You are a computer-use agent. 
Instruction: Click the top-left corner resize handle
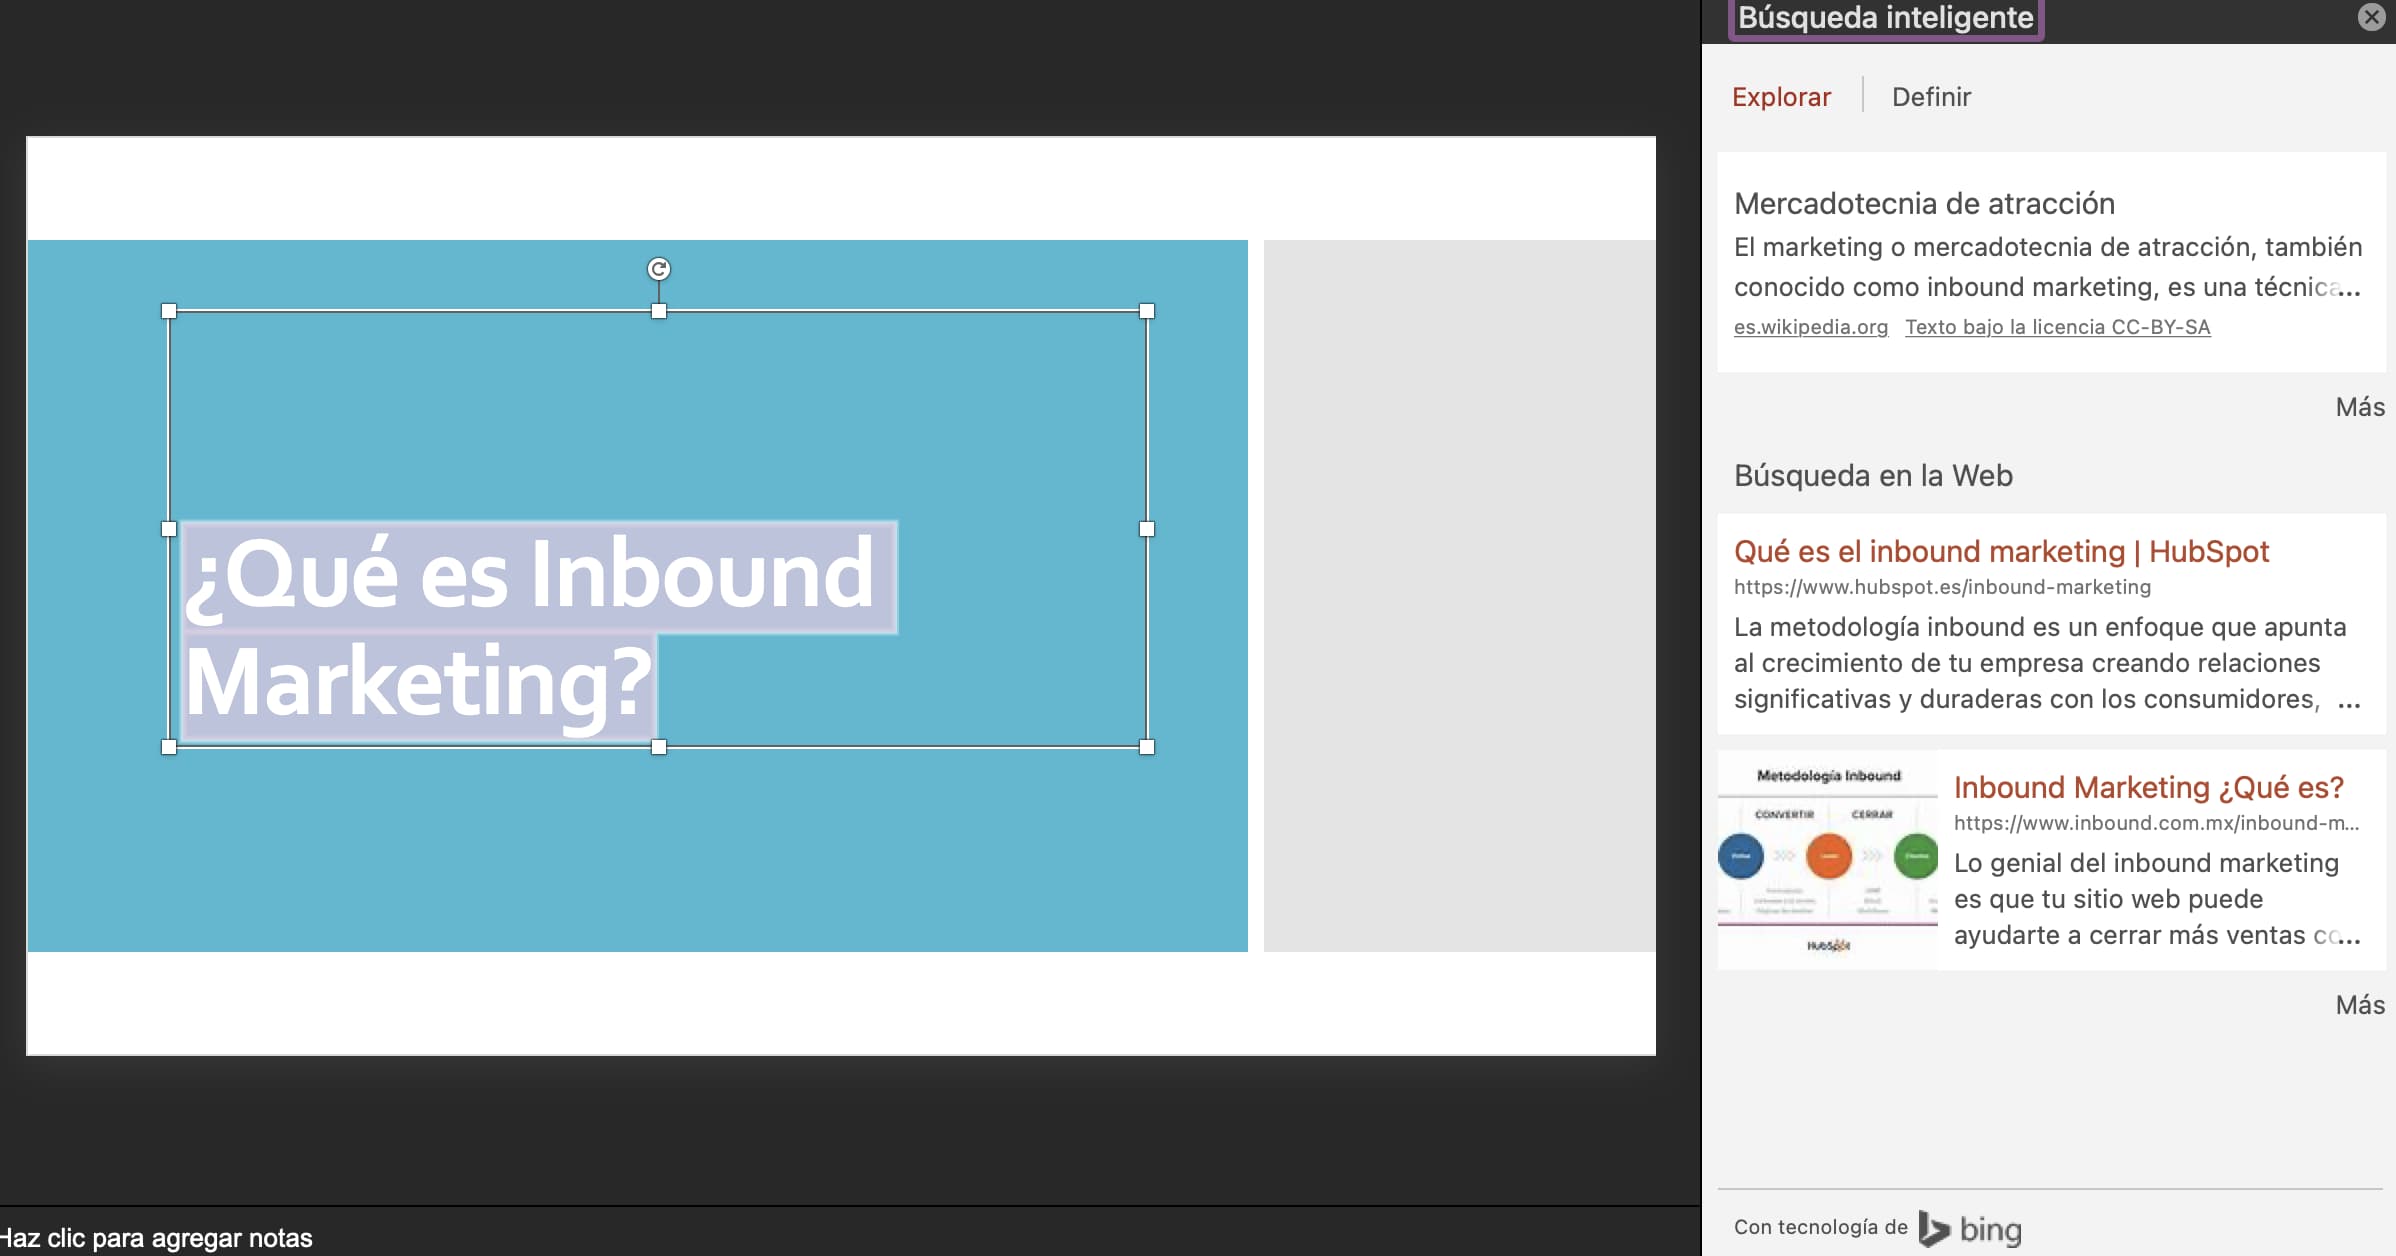(168, 310)
